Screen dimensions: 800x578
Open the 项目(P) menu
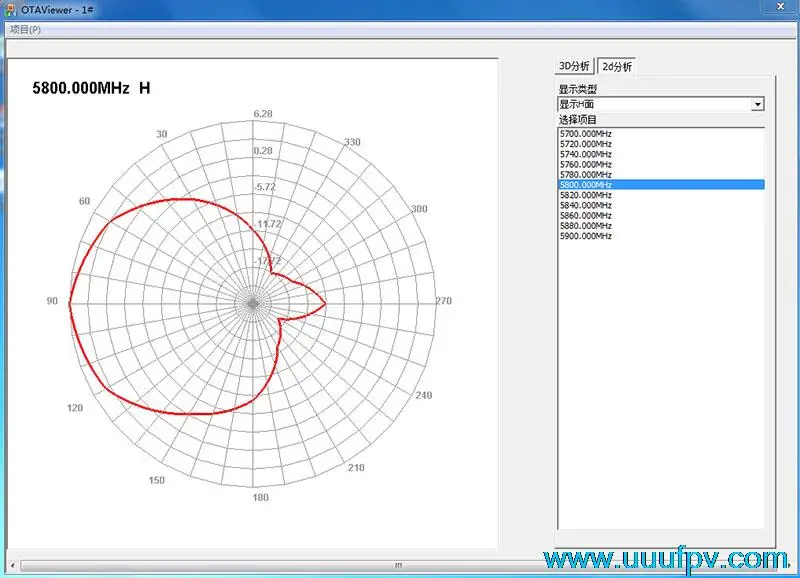(x=25, y=29)
